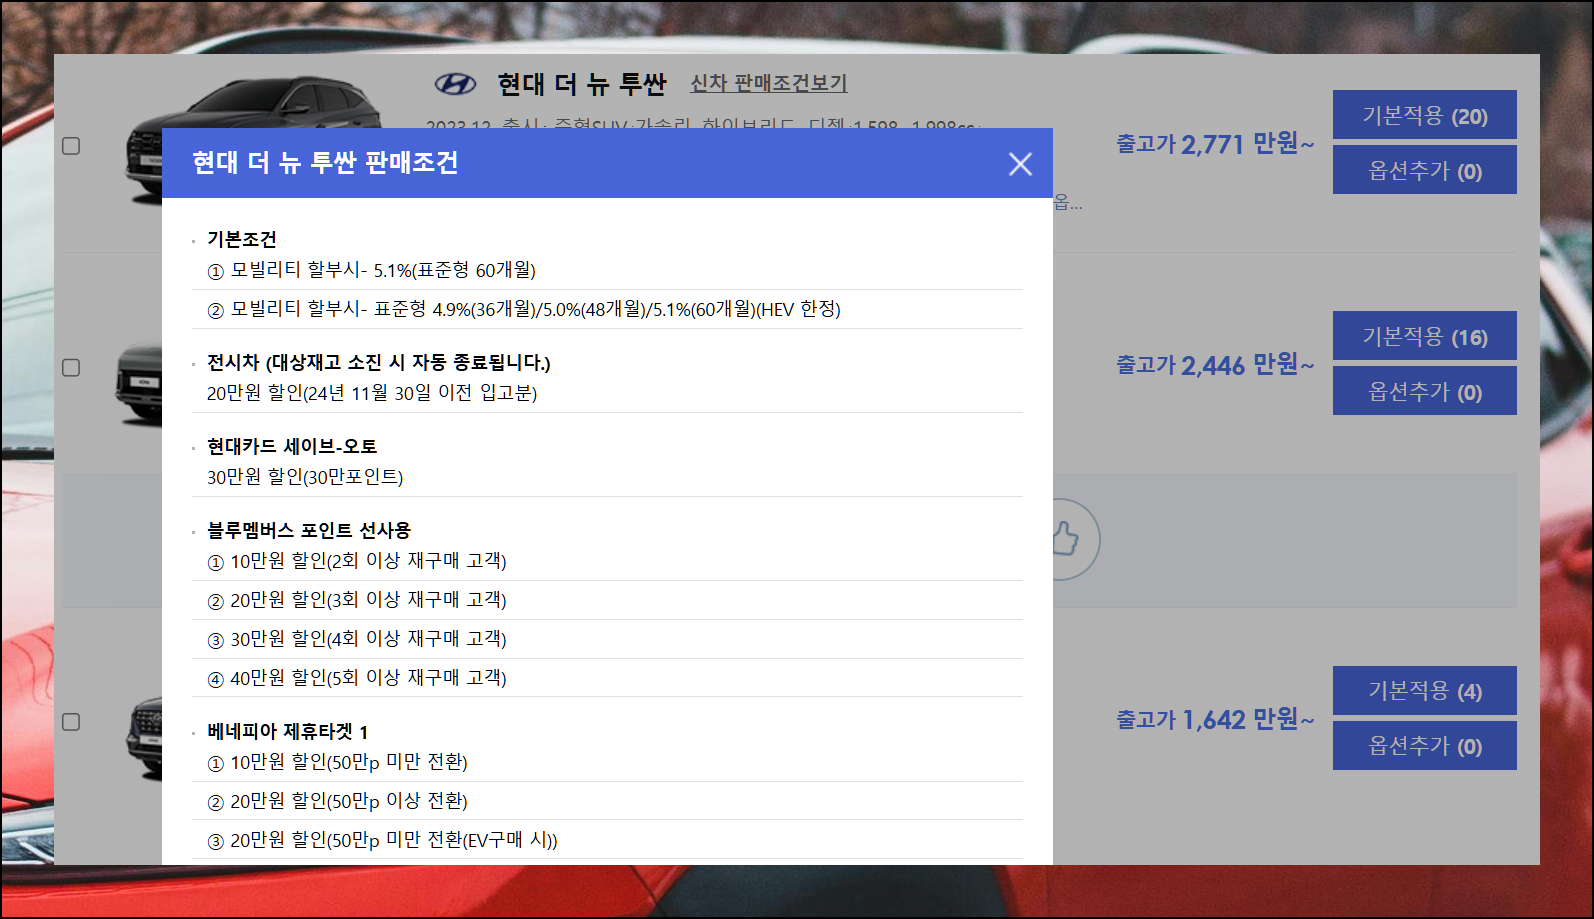The width and height of the screenshot is (1594, 919).
Task: Click 옵션추가 (0) in the 1,642 만원 row
Action: tap(1424, 745)
